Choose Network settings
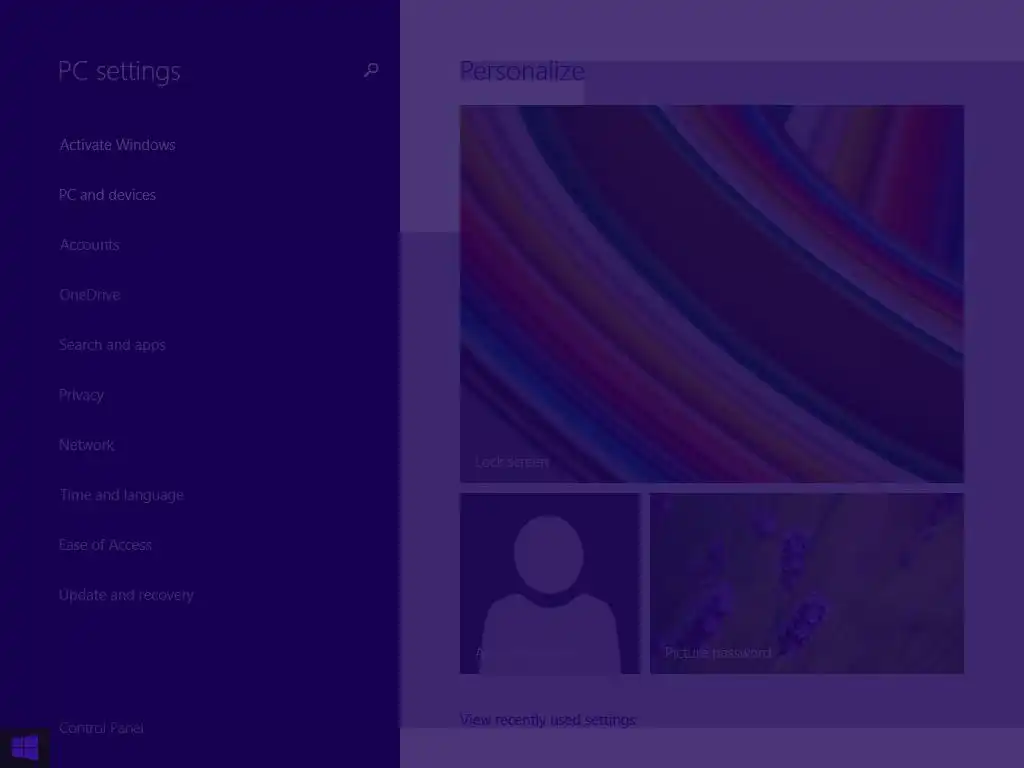 click(x=86, y=445)
